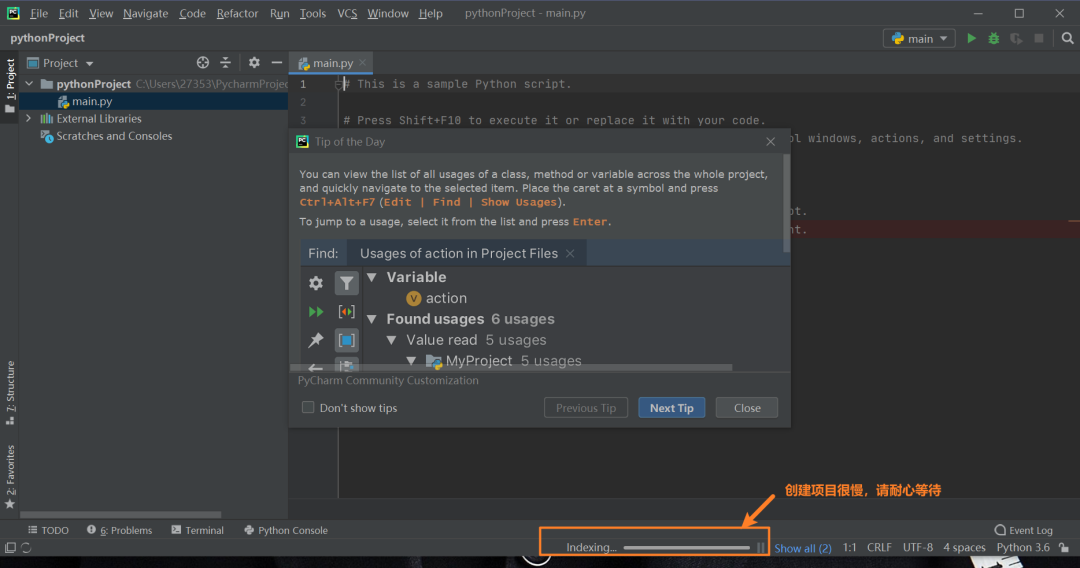Collapse the Variable node in Find preview

(x=372, y=277)
